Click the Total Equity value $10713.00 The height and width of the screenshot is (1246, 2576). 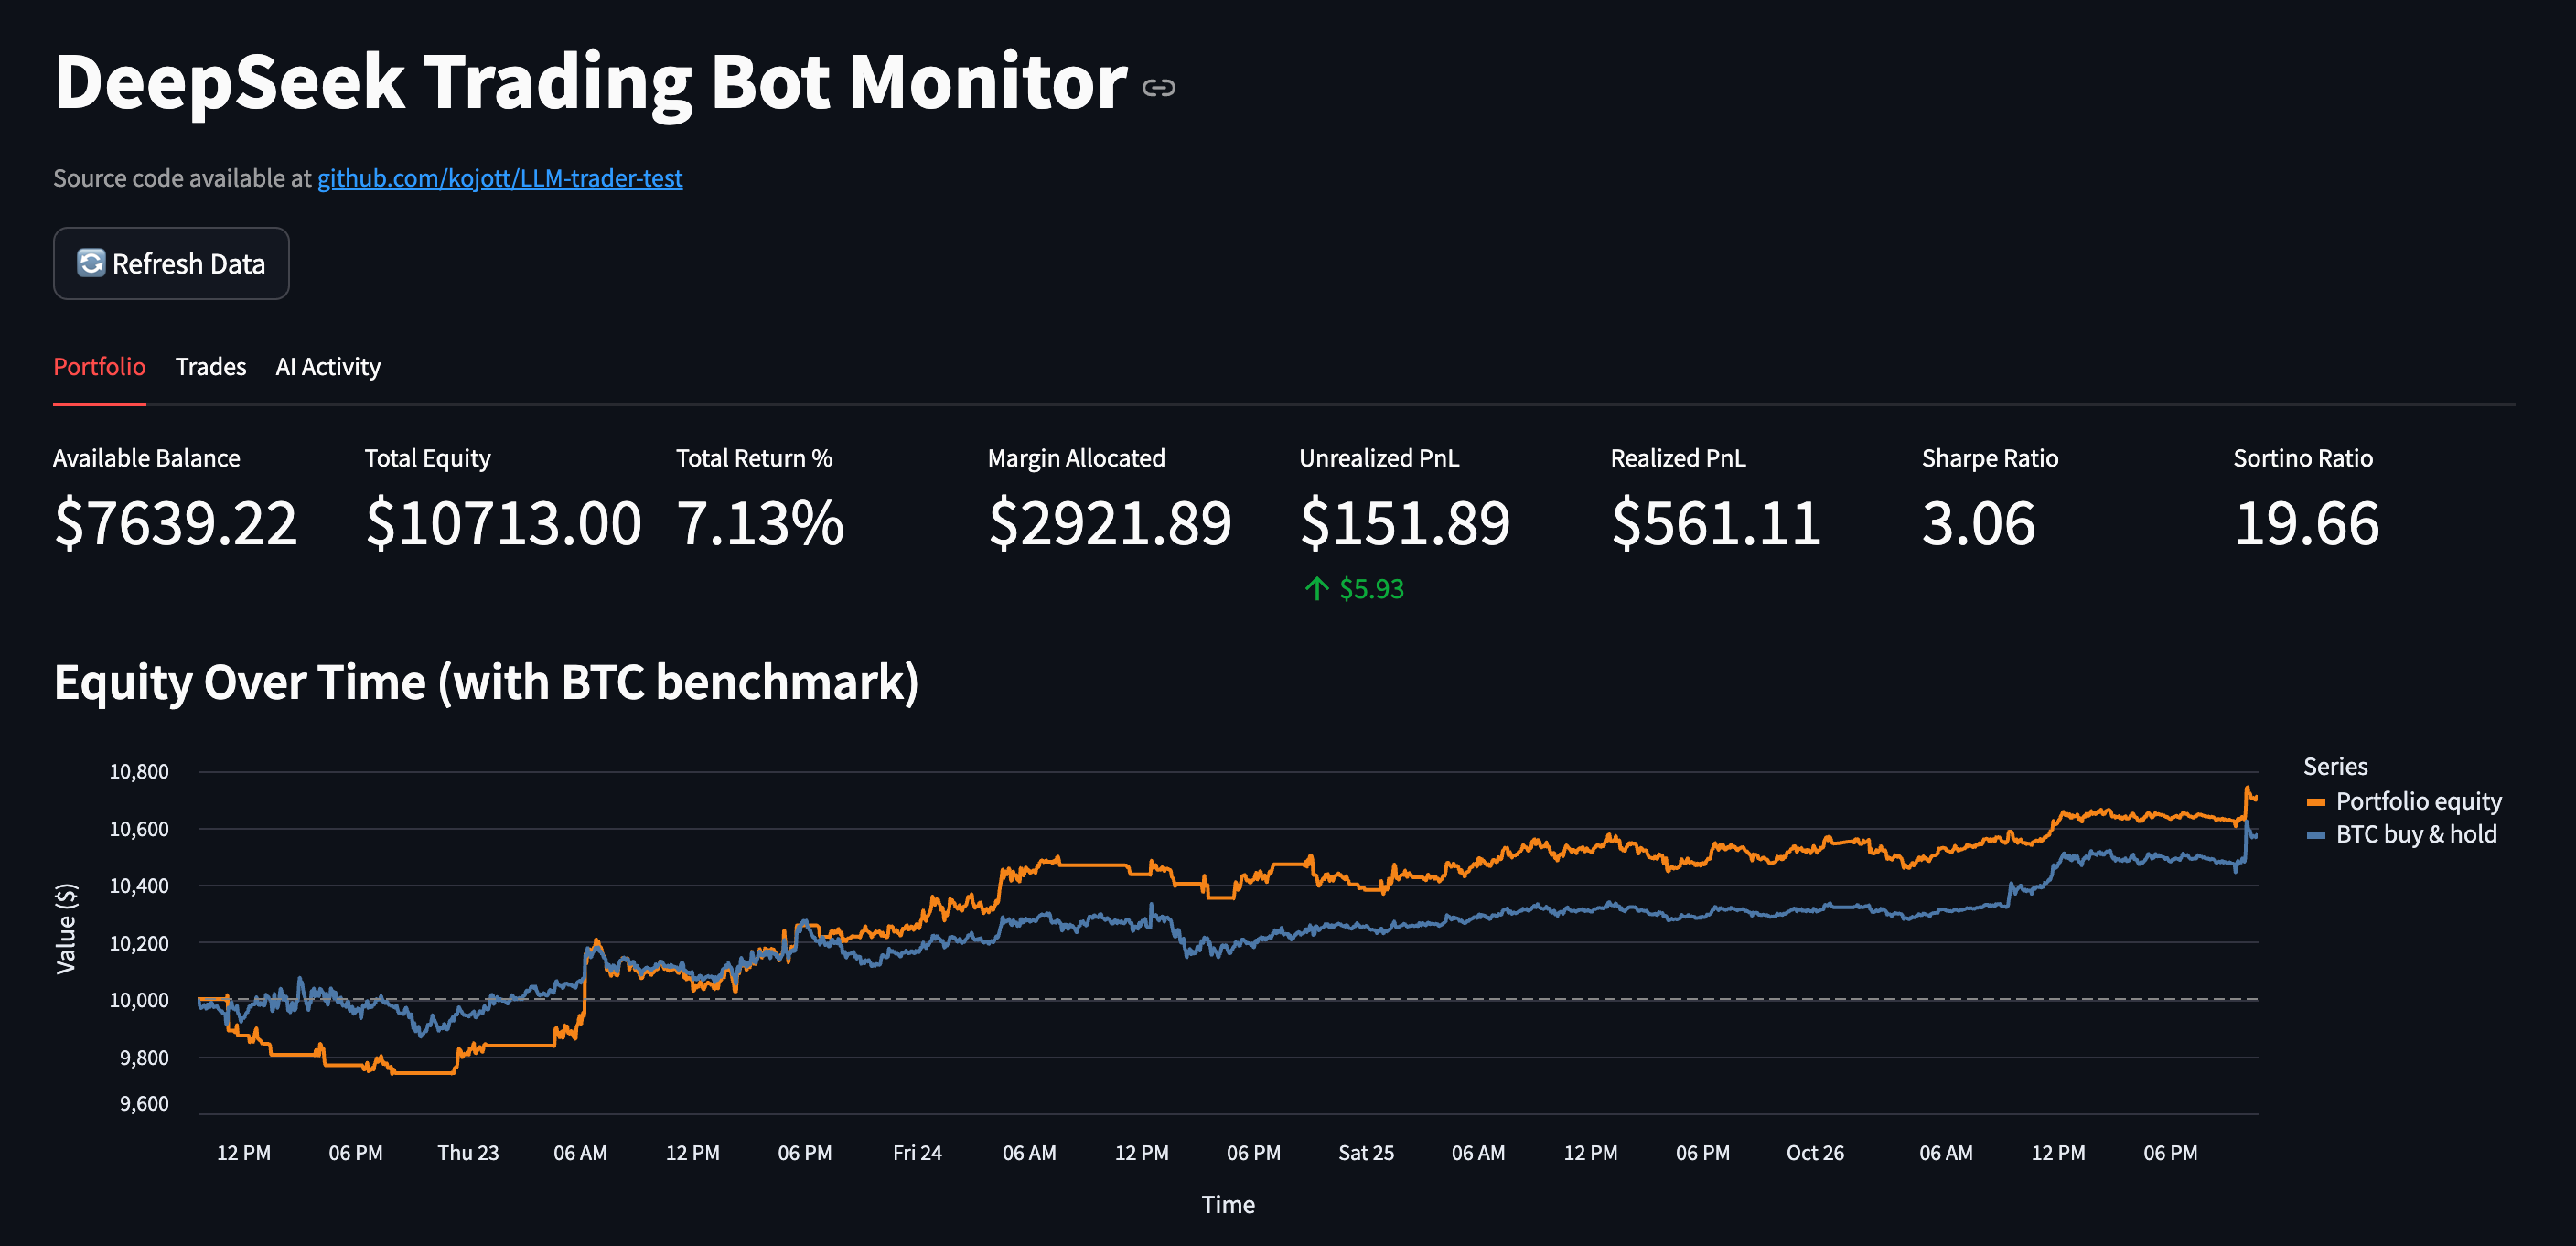click(x=504, y=521)
